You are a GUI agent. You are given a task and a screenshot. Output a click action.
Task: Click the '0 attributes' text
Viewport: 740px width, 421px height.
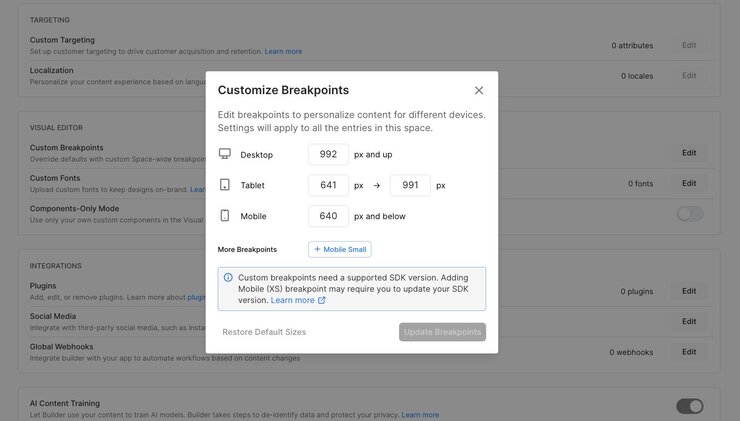pyautogui.click(x=632, y=45)
